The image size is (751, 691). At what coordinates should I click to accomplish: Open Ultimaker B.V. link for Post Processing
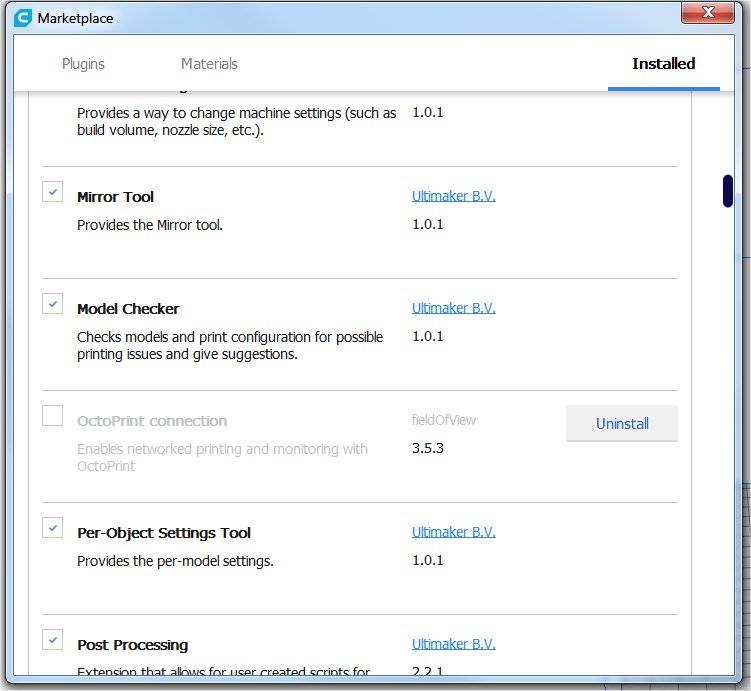click(x=454, y=645)
